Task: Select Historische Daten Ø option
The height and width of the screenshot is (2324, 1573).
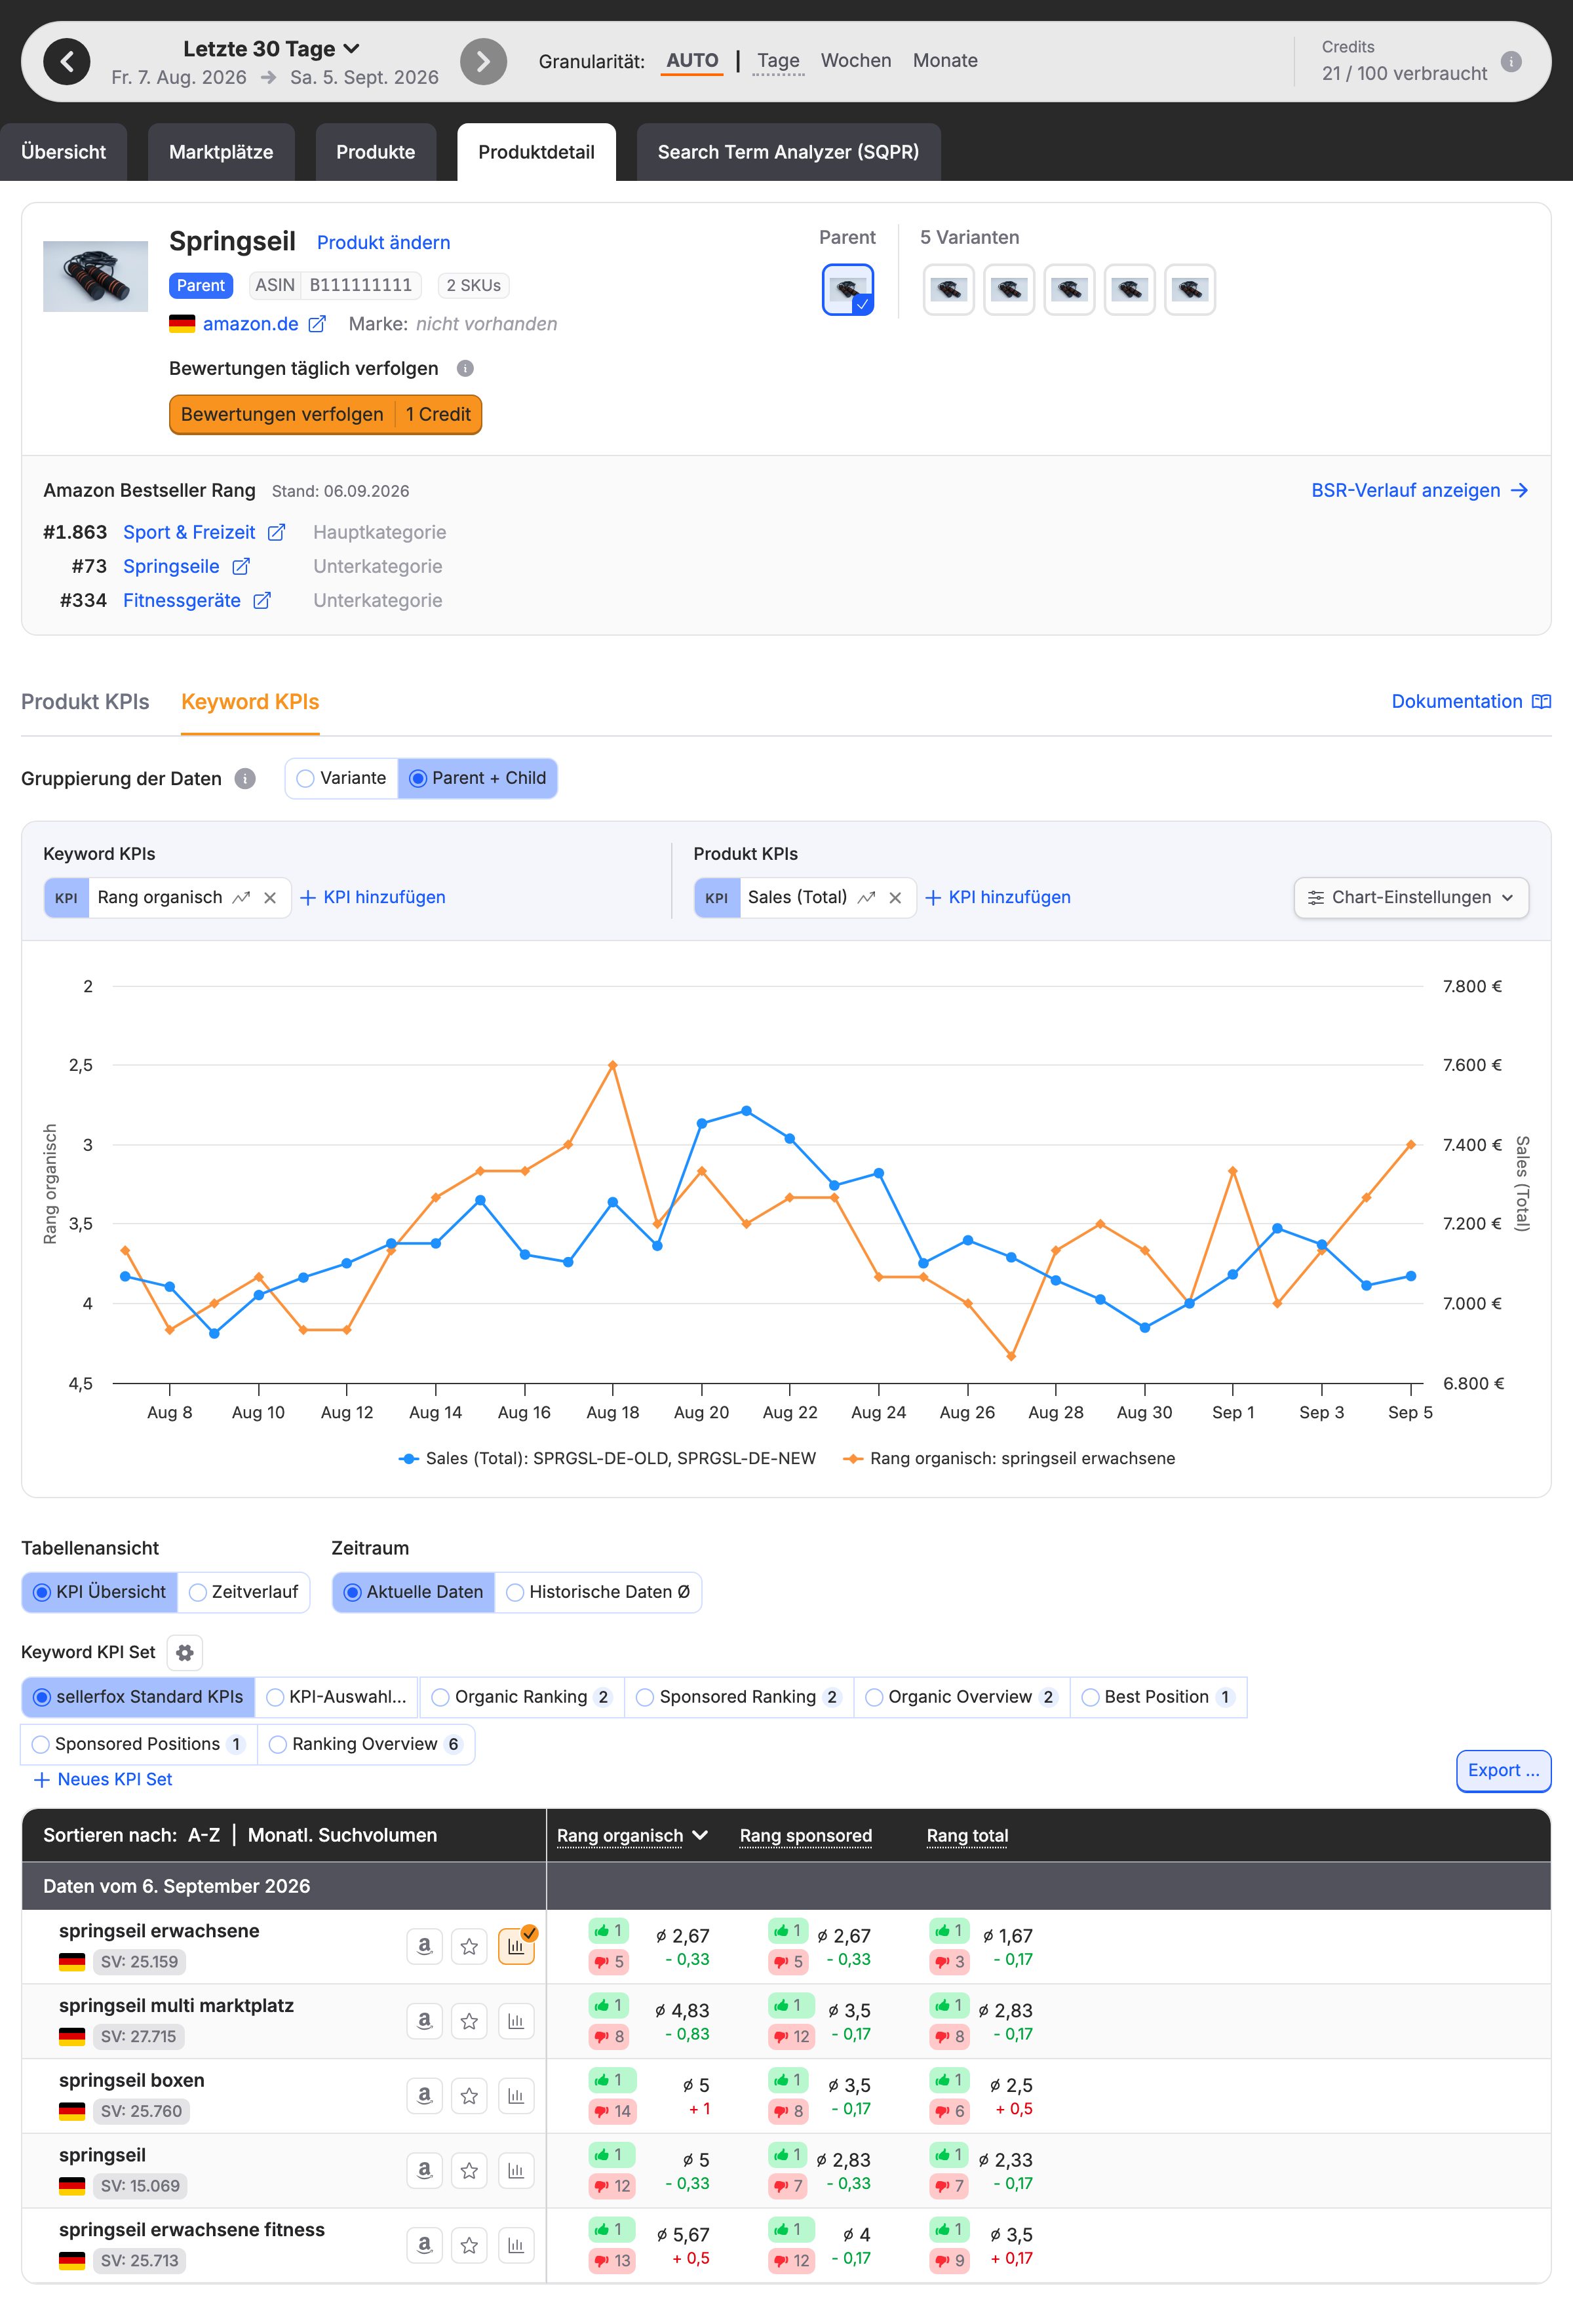Action: tap(598, 1592)
